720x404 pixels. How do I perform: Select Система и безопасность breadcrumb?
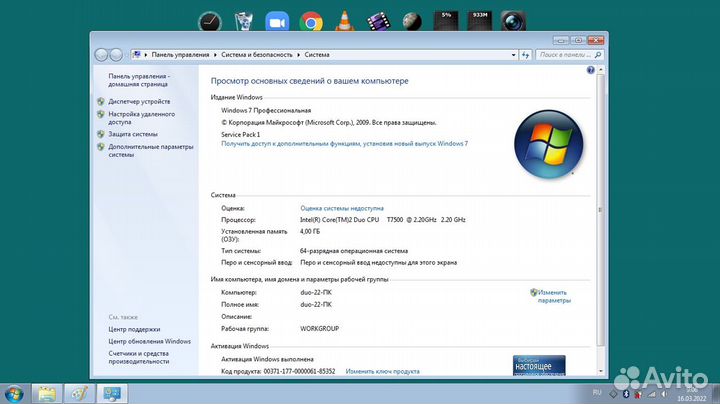click(257, 55)
